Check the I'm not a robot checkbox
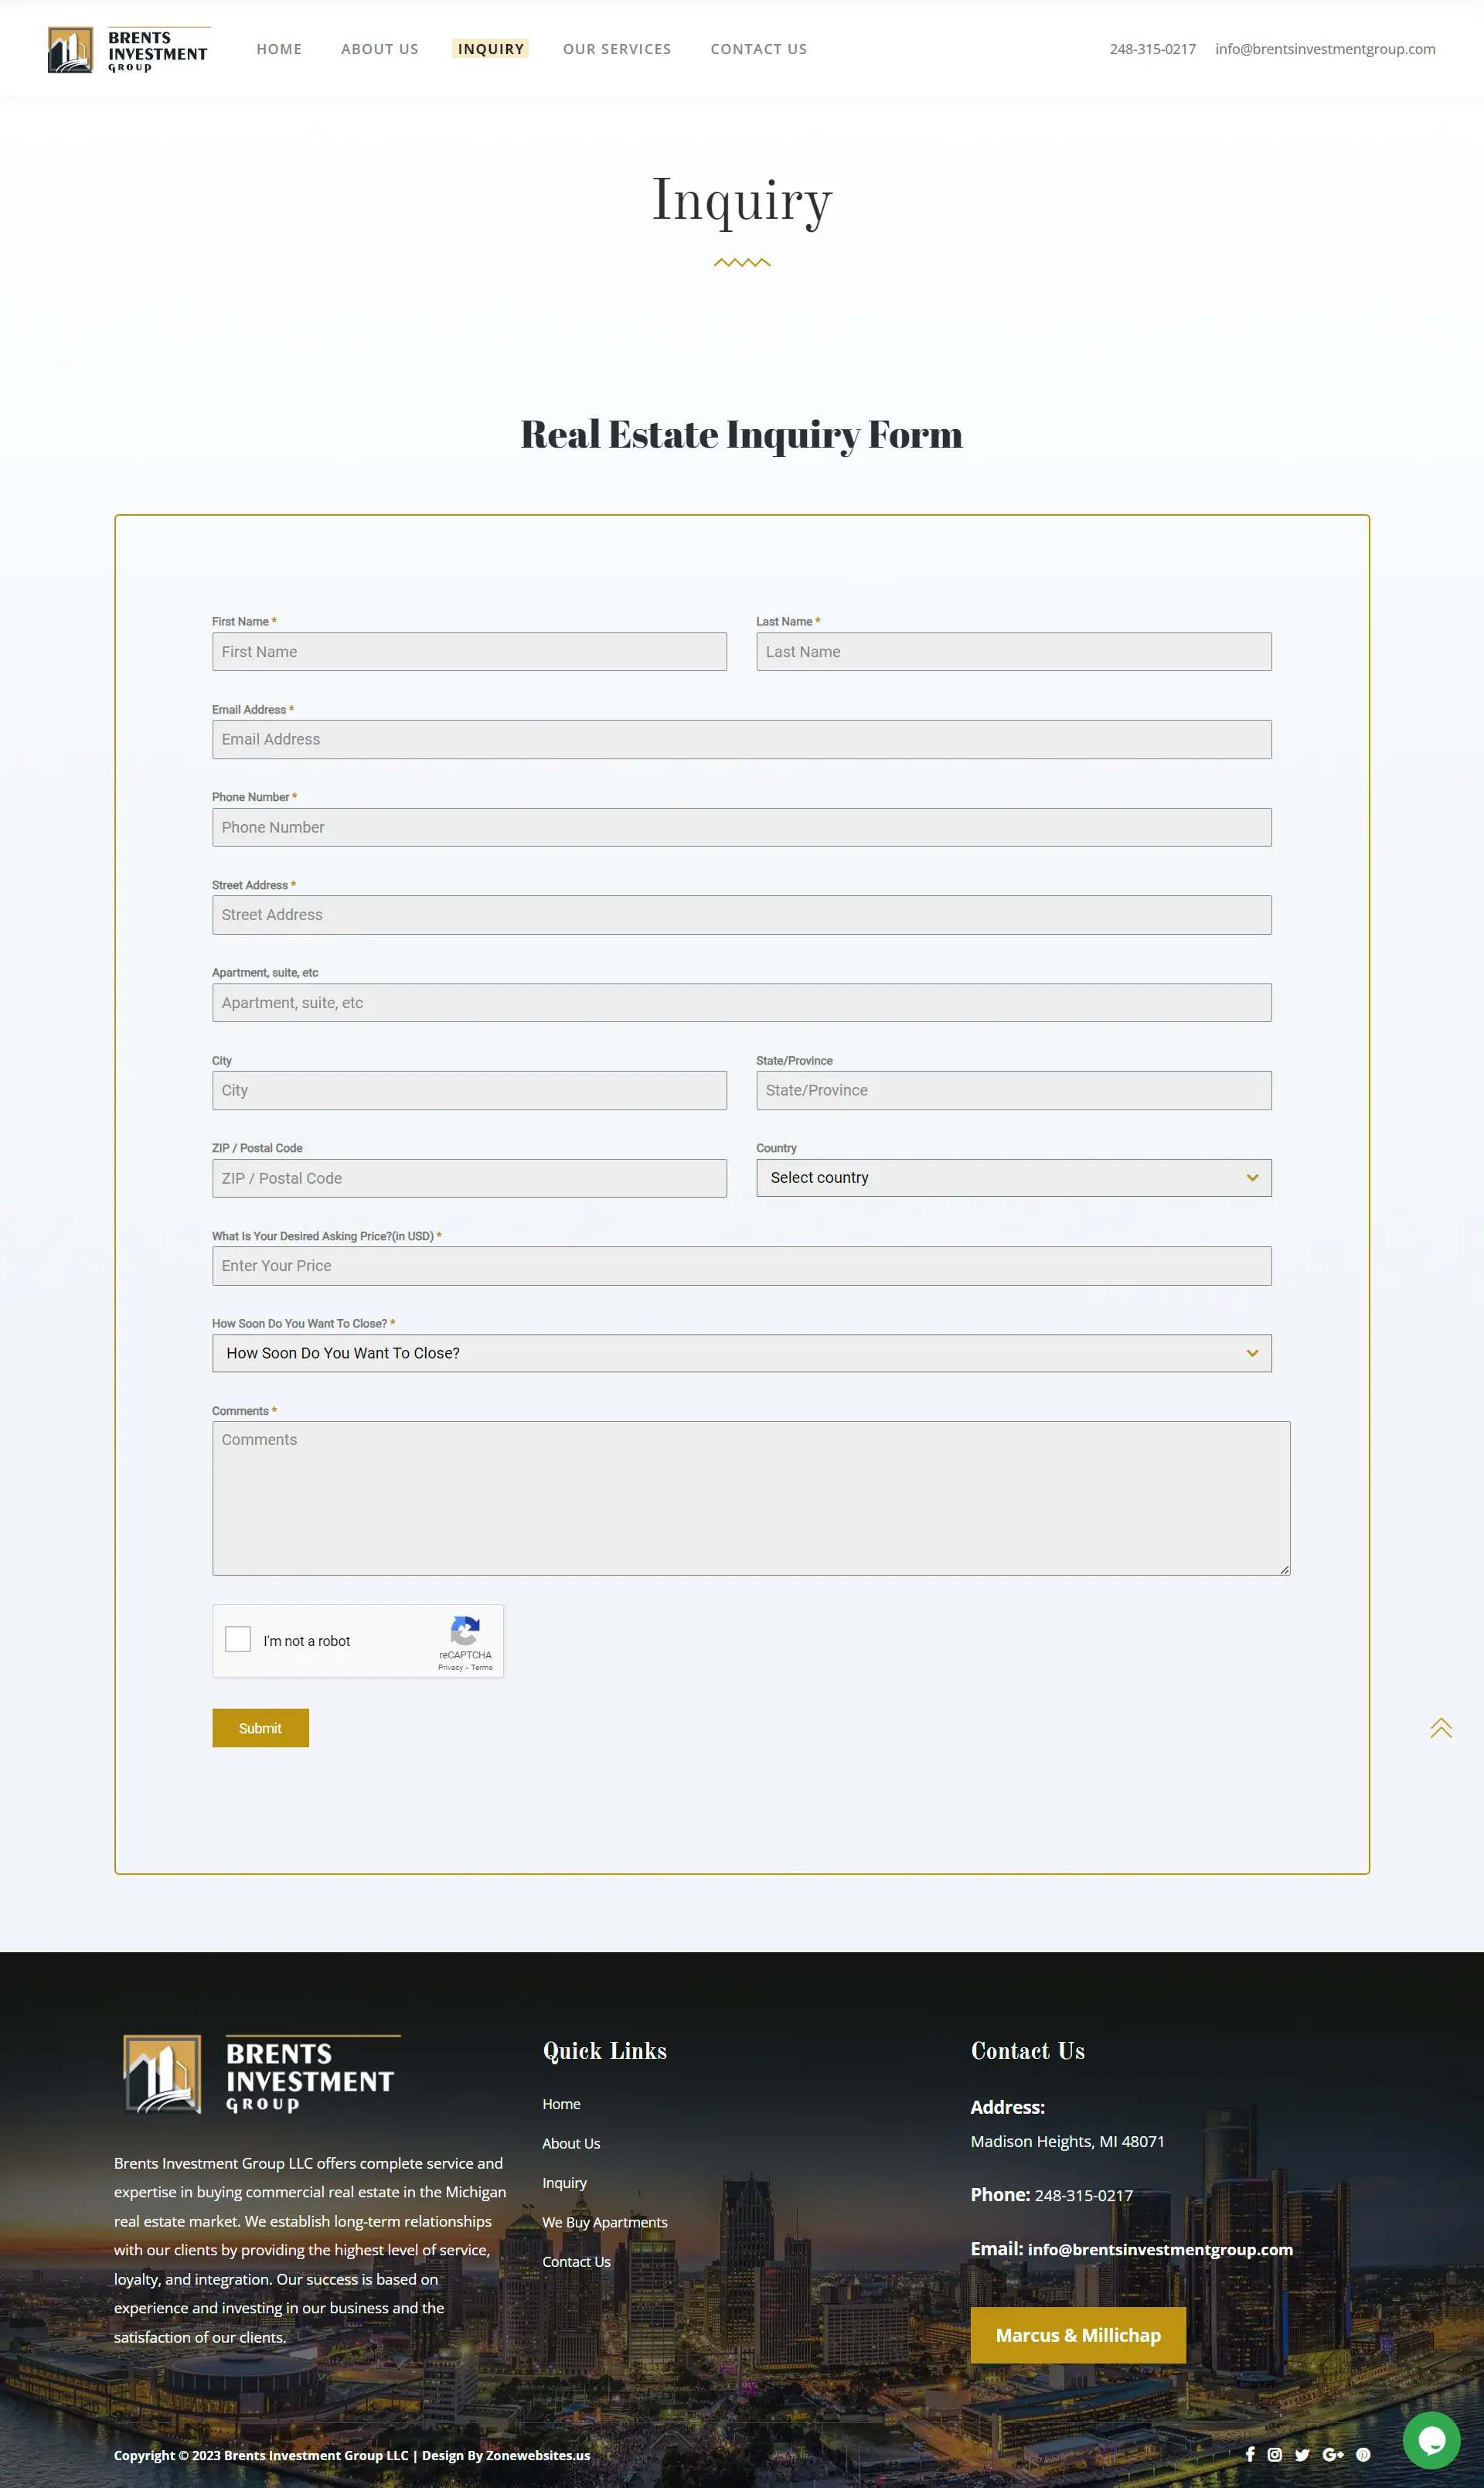Image resolution: width=1484 pixels, height=2488 pixels. (x=237, y=1638)
